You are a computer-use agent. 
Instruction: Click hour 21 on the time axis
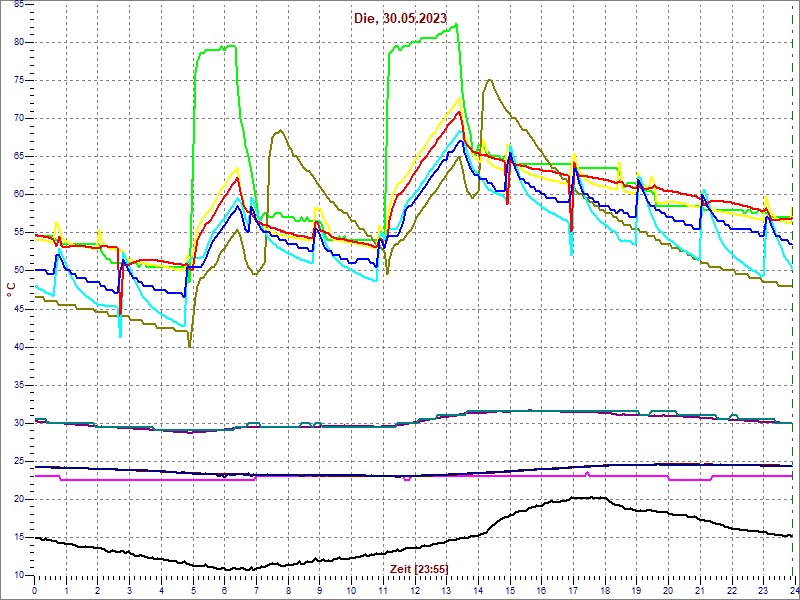point(699,588)
